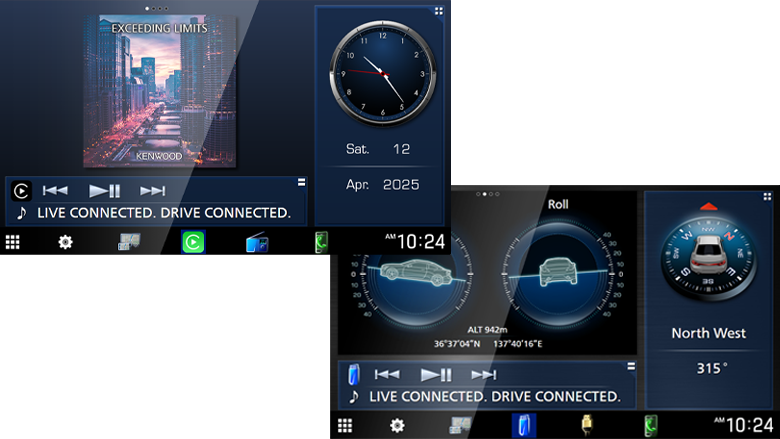Select the yellow HDMI source icon

click(x=588, y=425)
